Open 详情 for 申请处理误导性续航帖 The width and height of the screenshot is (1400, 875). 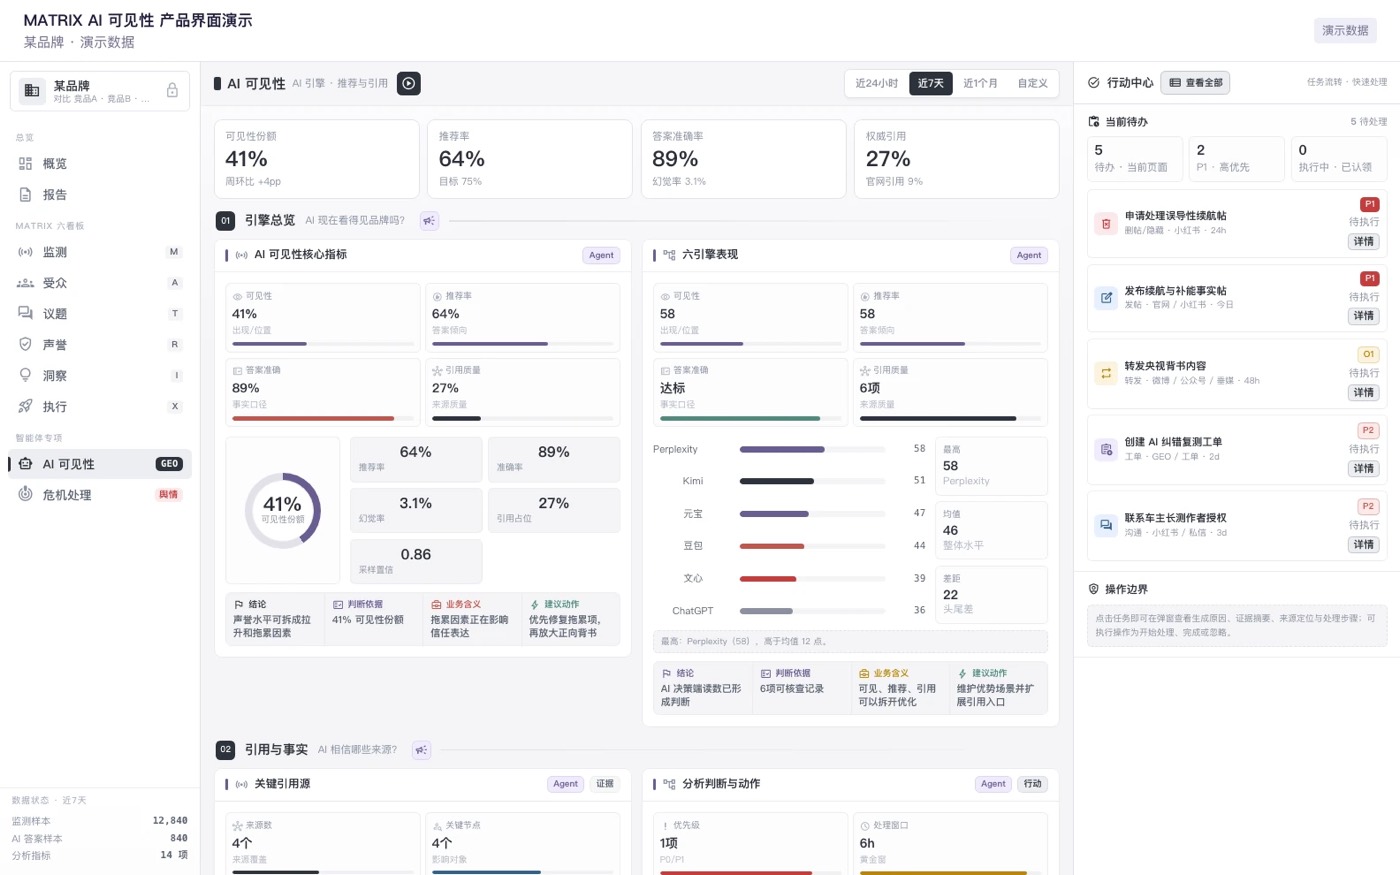pyautogui.click(x=1364, y=241)
